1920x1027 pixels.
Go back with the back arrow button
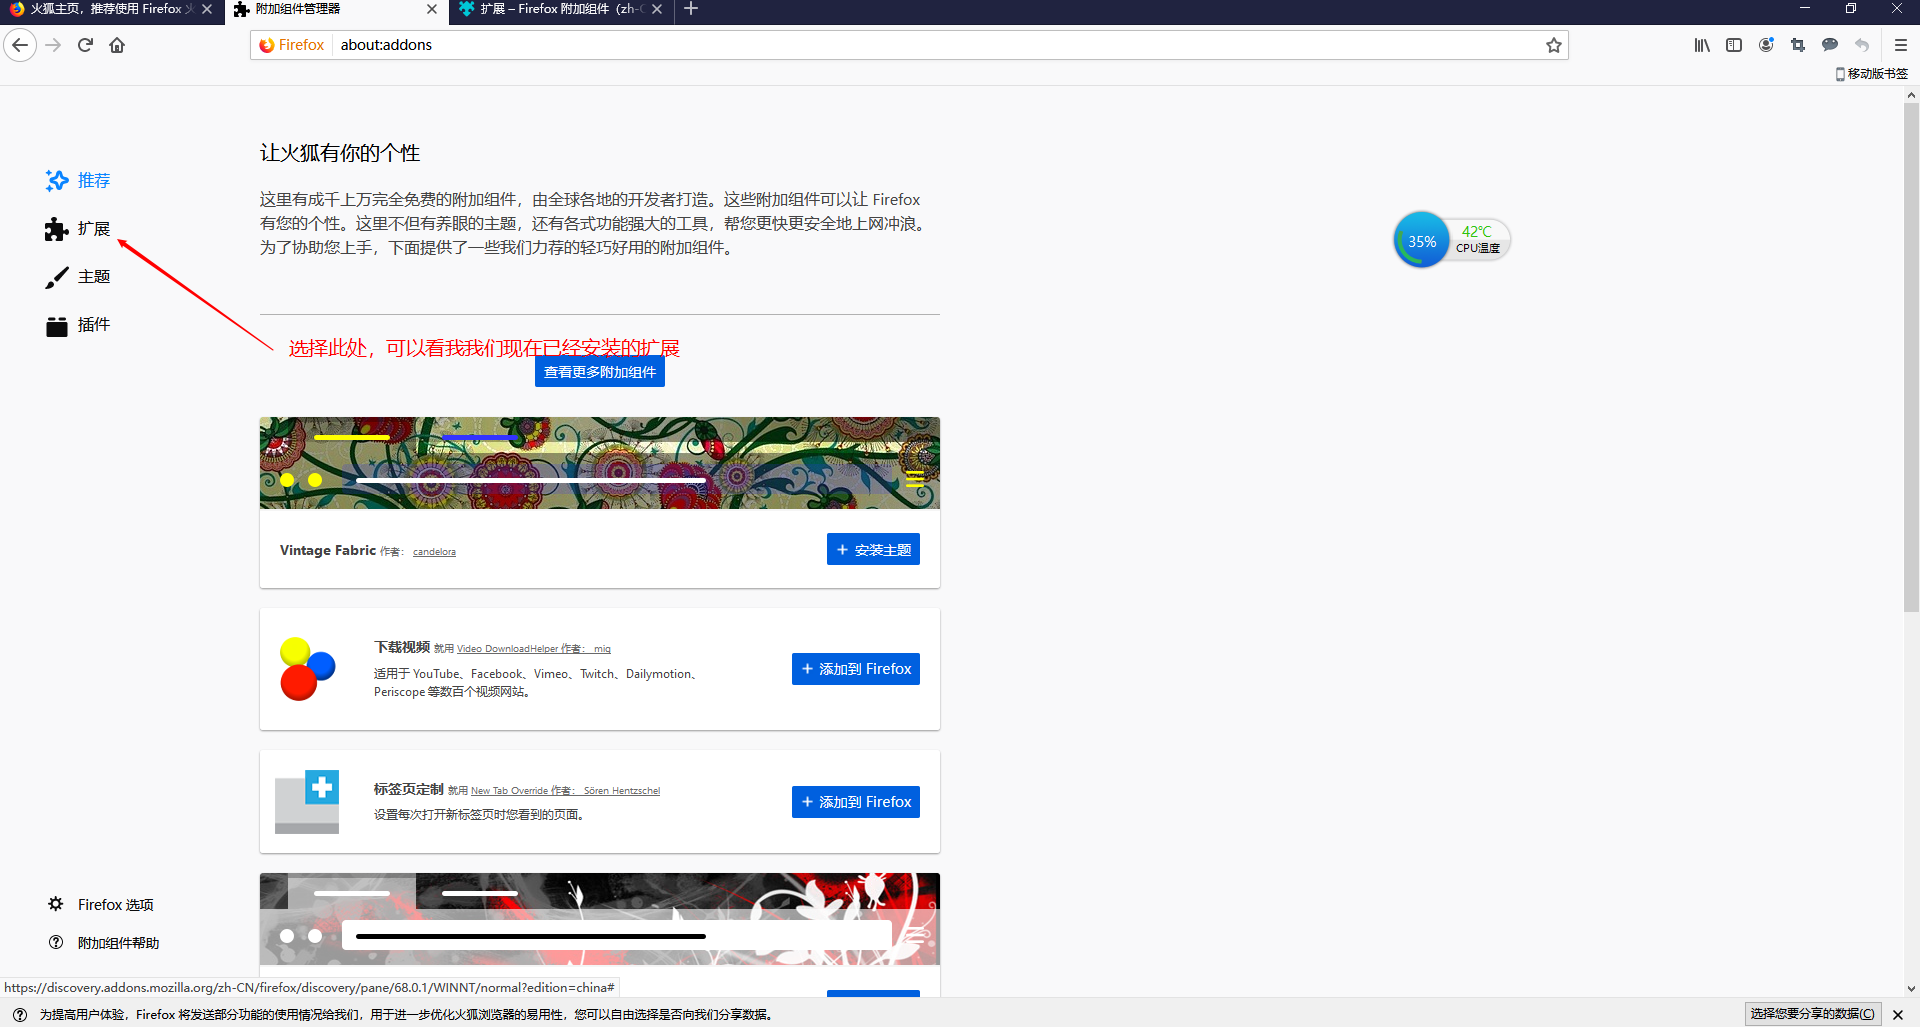pos(20,45)
